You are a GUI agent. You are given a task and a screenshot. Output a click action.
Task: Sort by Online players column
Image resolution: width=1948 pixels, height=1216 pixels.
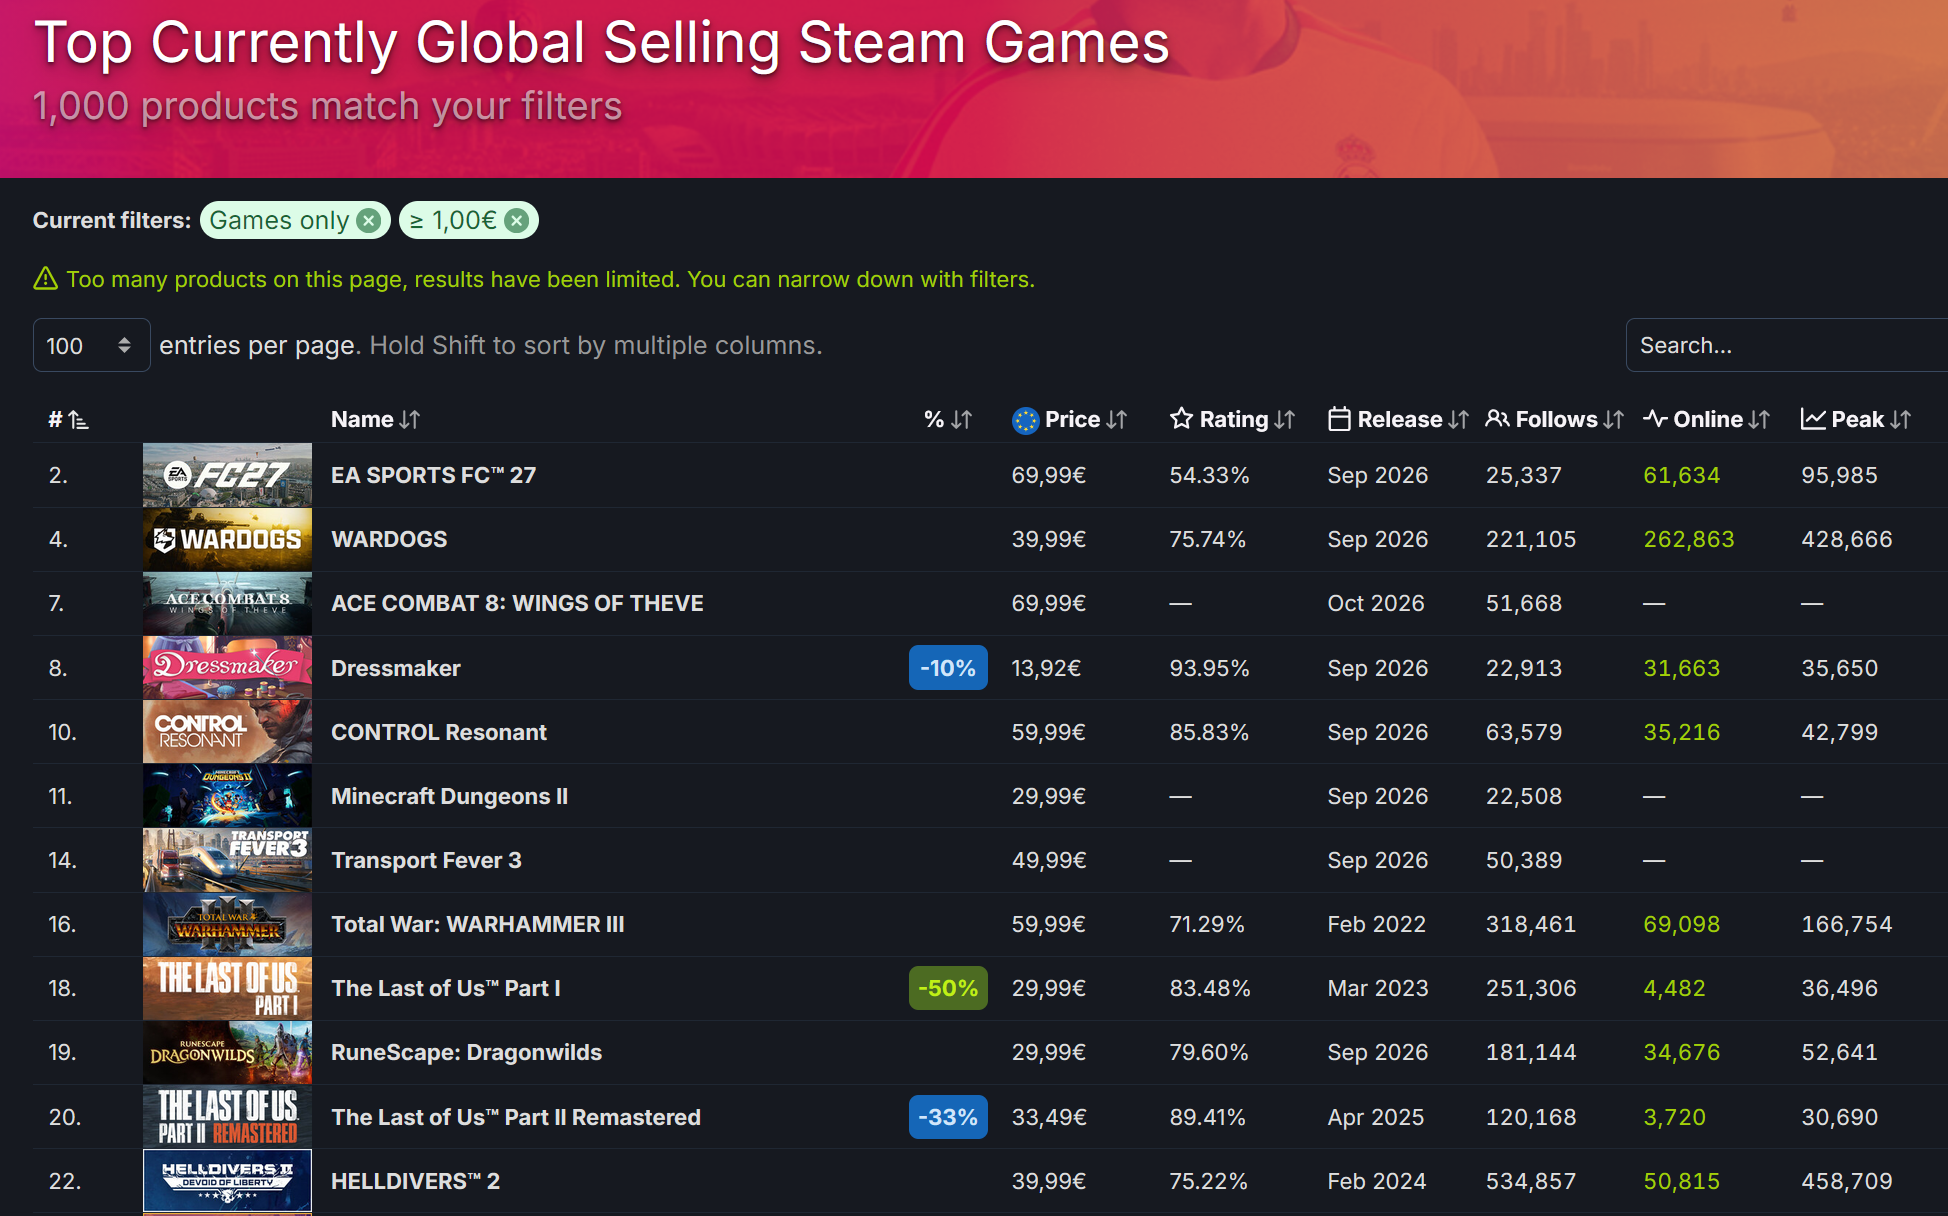coord(1707,420)
